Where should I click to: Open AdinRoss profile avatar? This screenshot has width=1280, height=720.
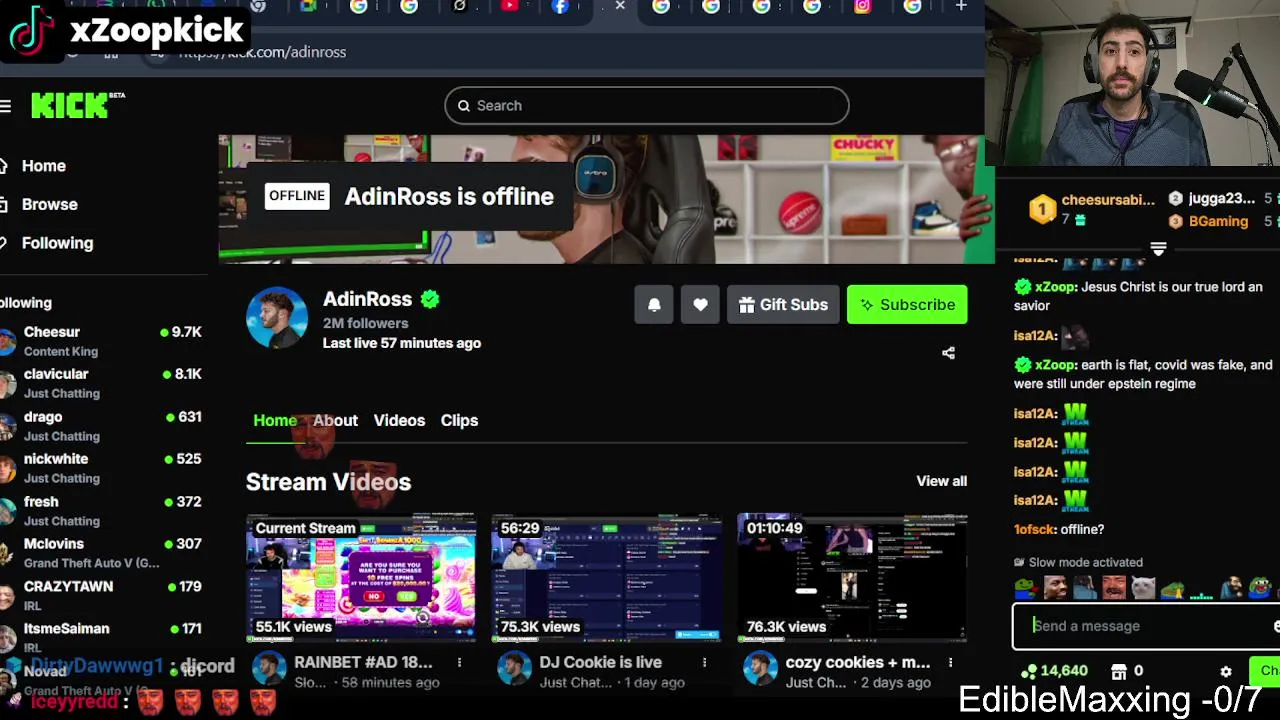(x=277, y=318)
